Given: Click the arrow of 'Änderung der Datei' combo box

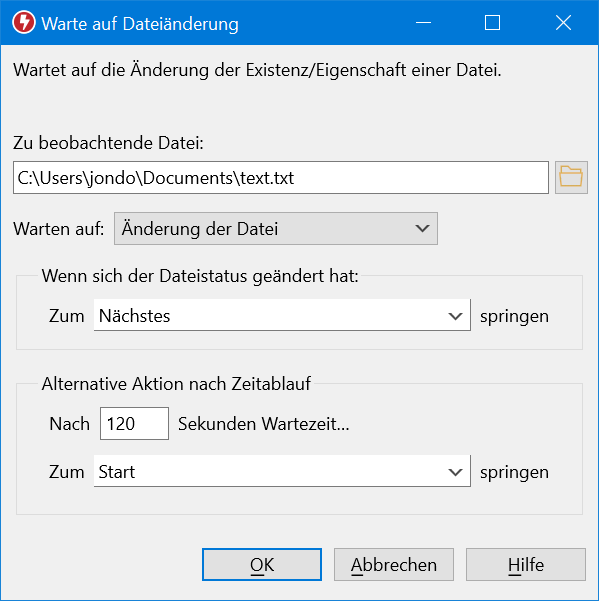Looking at the screenshot, I should click(422, 228).
